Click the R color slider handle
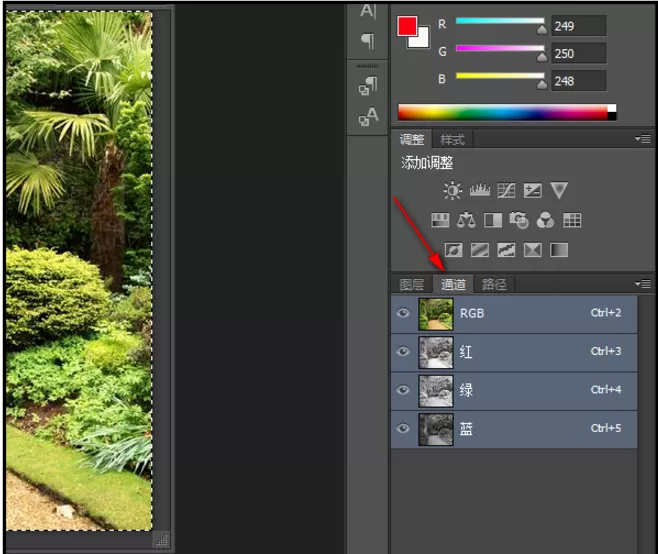The width and height of the screenshot is (658, 554). 542,29
